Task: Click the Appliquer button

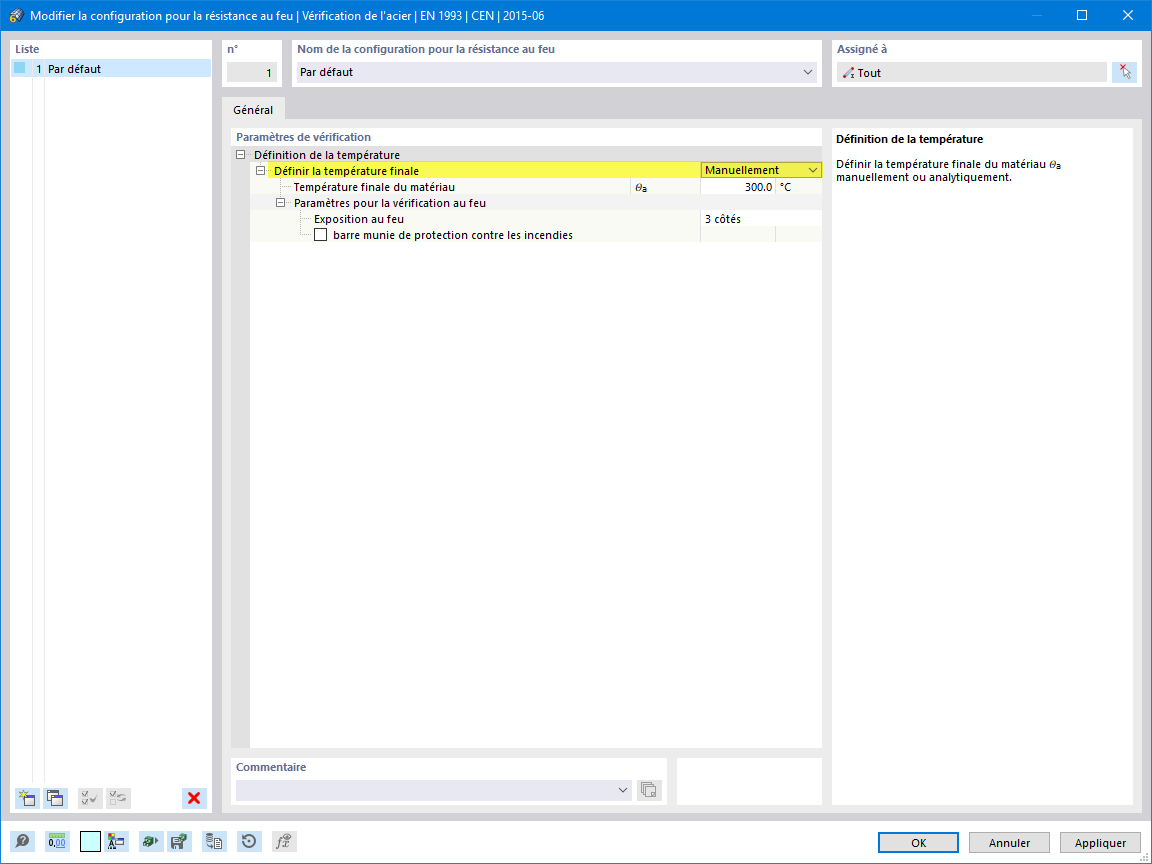Action: (1100, 843)
